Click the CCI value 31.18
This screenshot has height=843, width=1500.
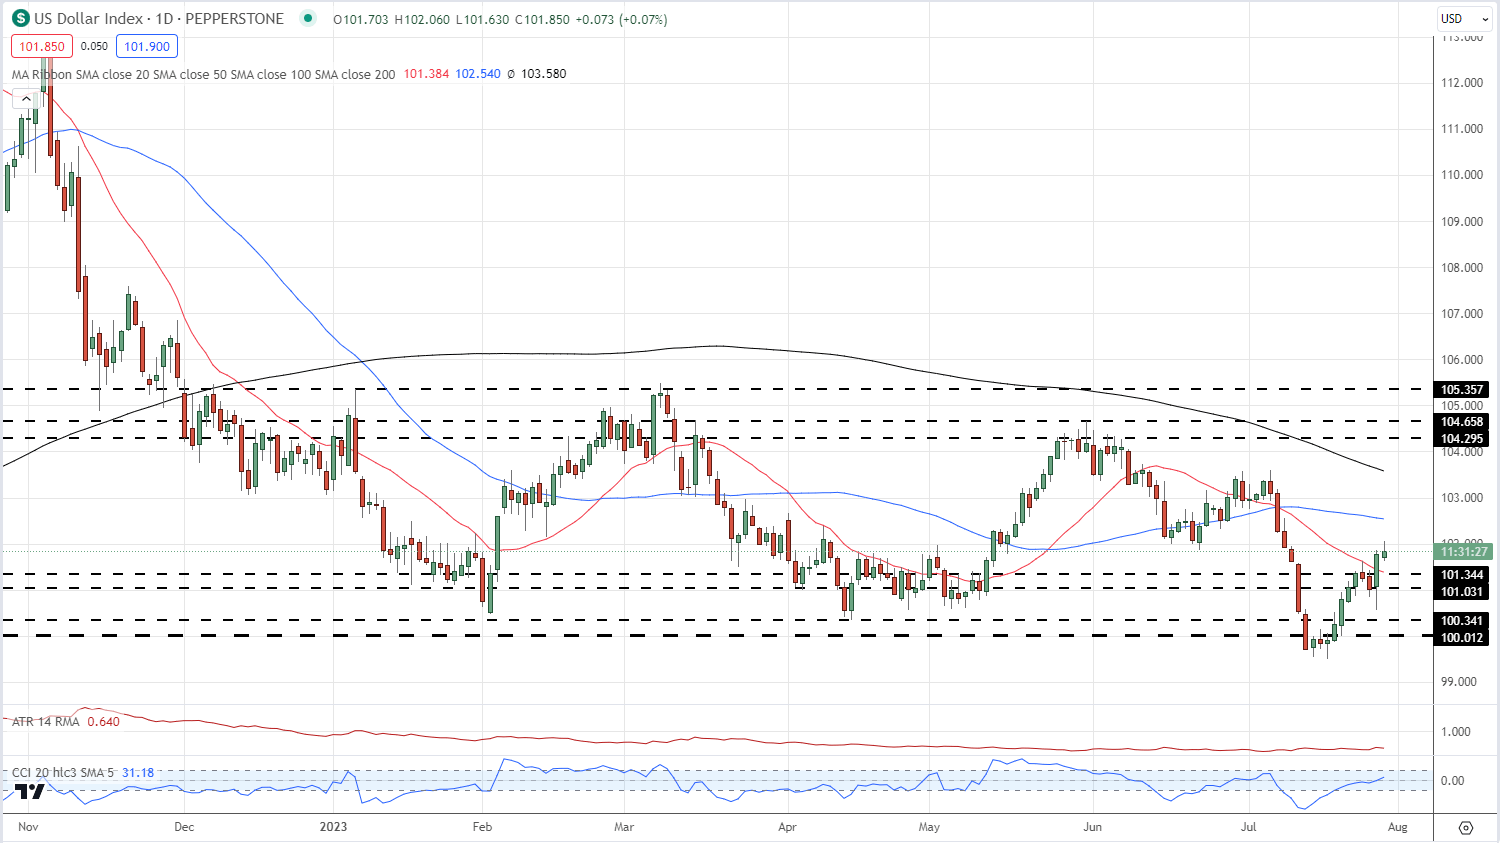(138, 773)
